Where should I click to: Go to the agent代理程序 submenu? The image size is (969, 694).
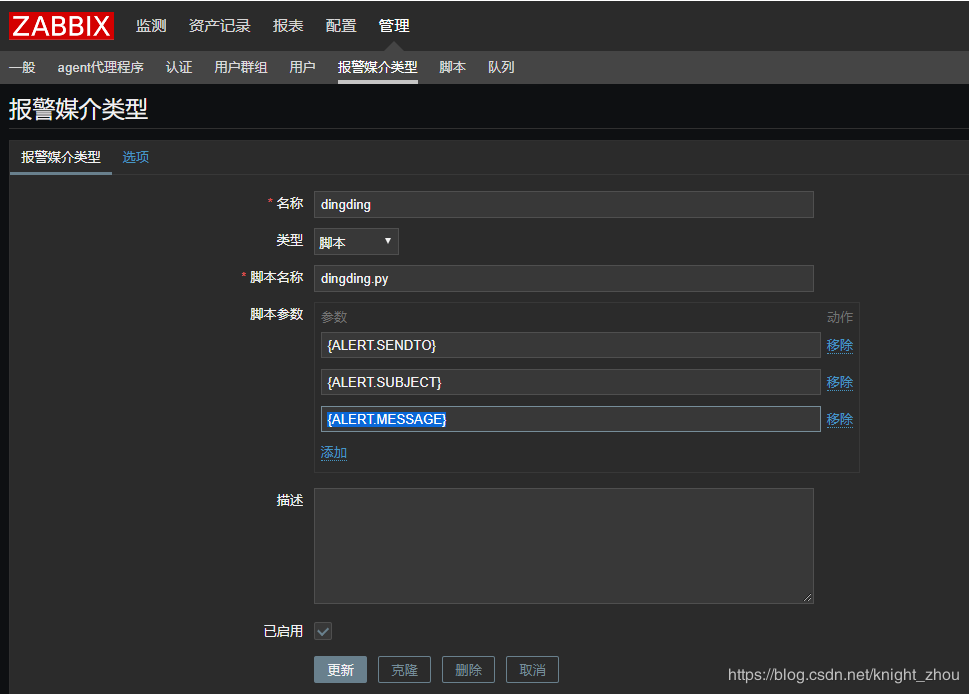click(100, 67)
